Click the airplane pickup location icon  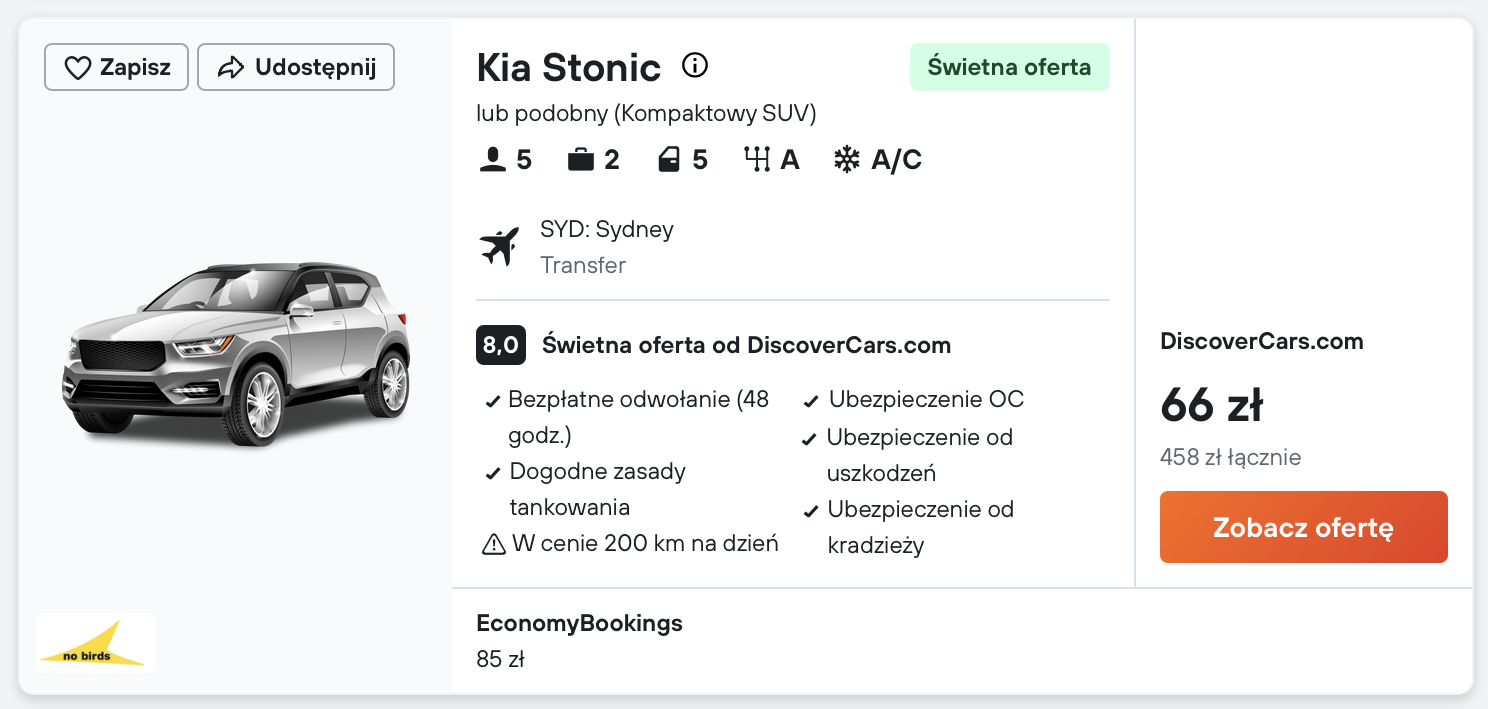click(500, 246)
